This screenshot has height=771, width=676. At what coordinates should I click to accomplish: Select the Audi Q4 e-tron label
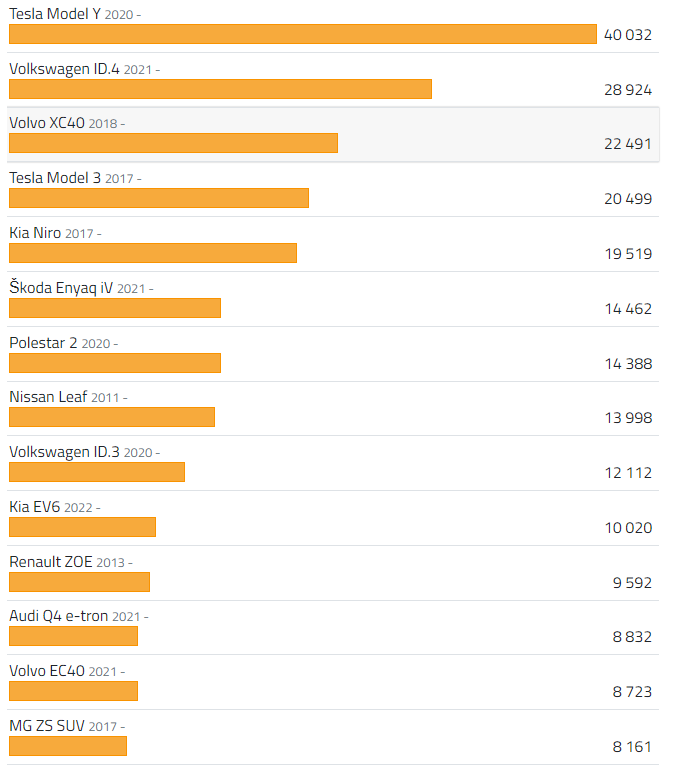tap(59, 616)
